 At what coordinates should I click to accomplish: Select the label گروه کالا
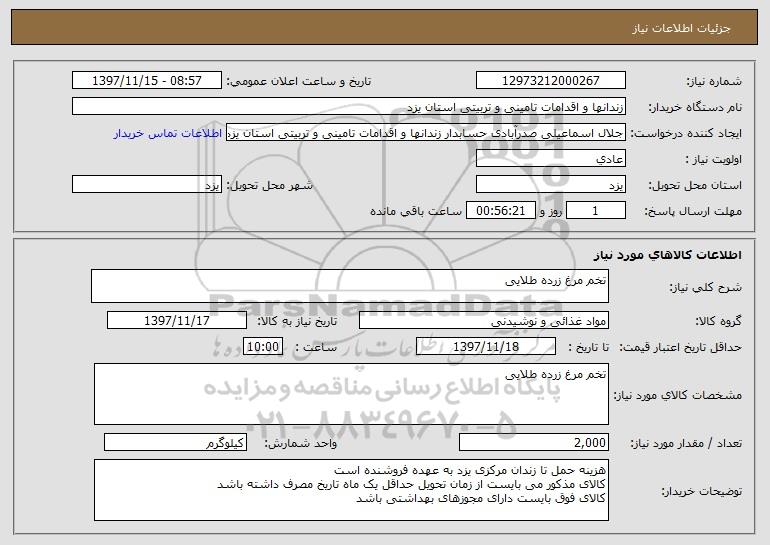coord(718,321)
